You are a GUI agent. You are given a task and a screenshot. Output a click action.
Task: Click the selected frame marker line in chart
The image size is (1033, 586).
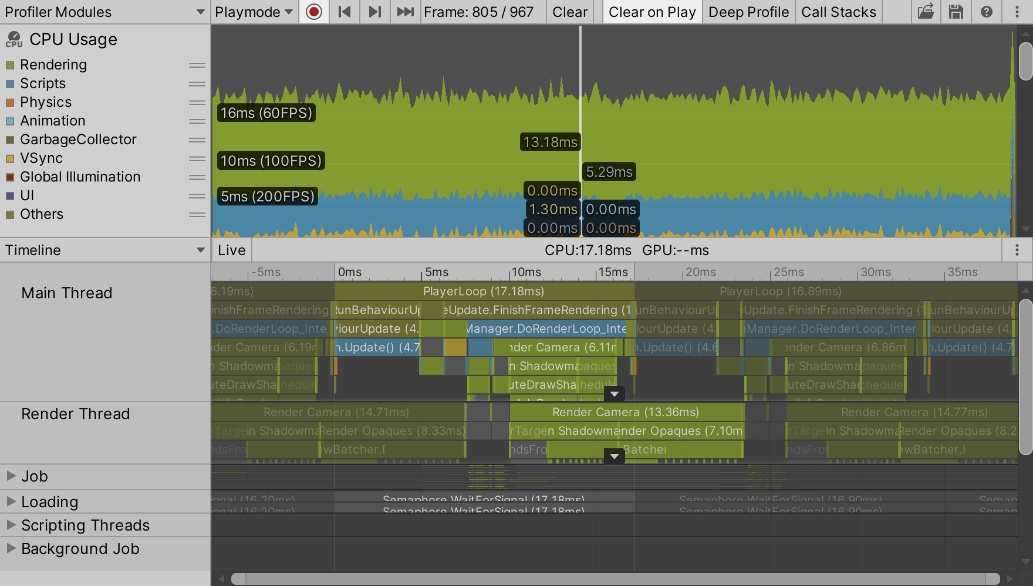tap(580, 131)
